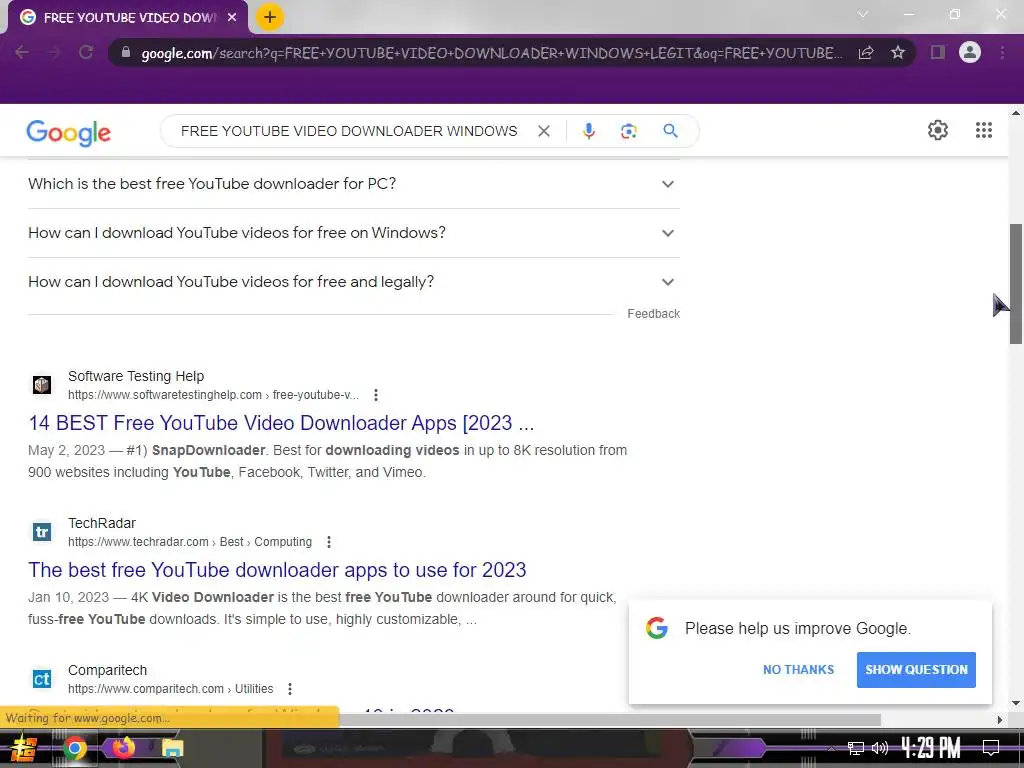This screenshot has height=768, width=1024.
Task: Start voice search with microphone icon
Action: tap(588, 131)
